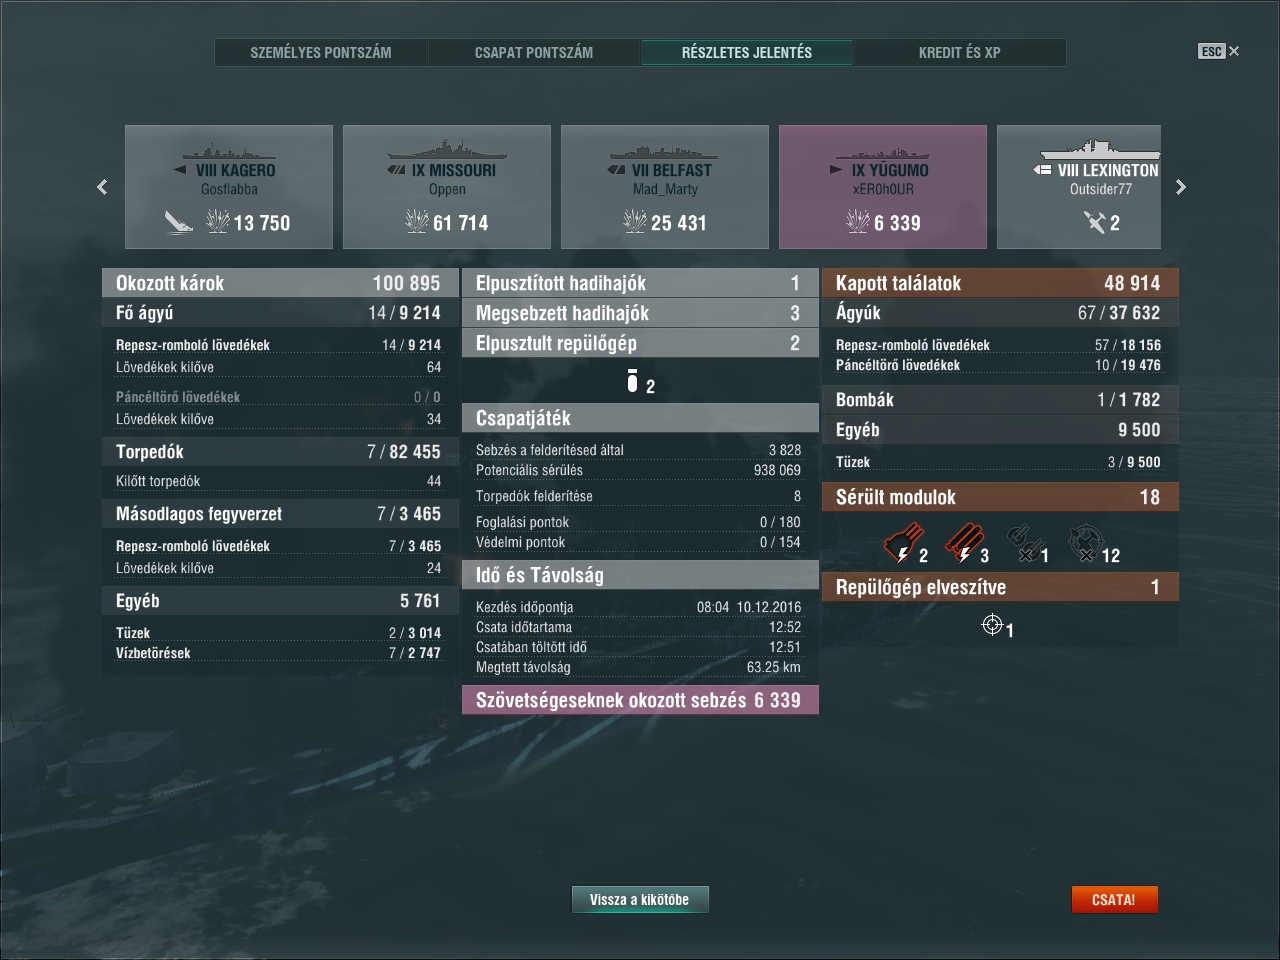Click damage burst icon on Missouri card
The height and width of the screenshot is (960, 1280).
(417, 221)
